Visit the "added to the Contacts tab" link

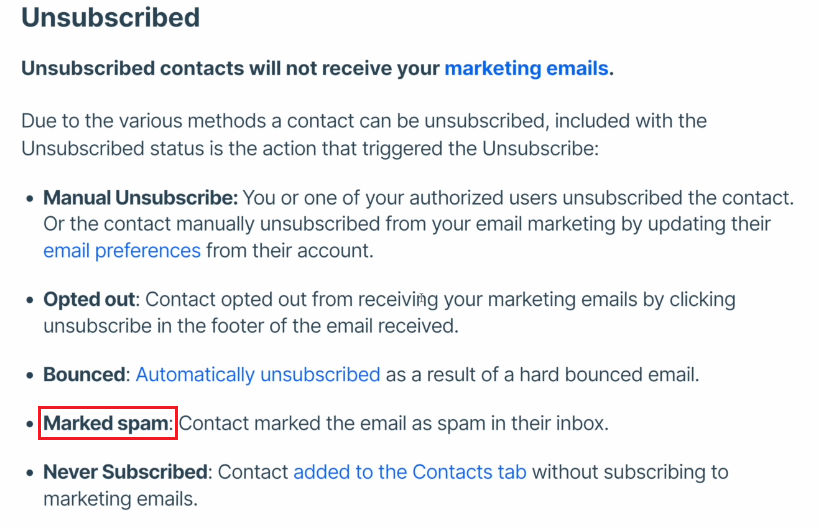pyautogui.click(x=410, y=472)
